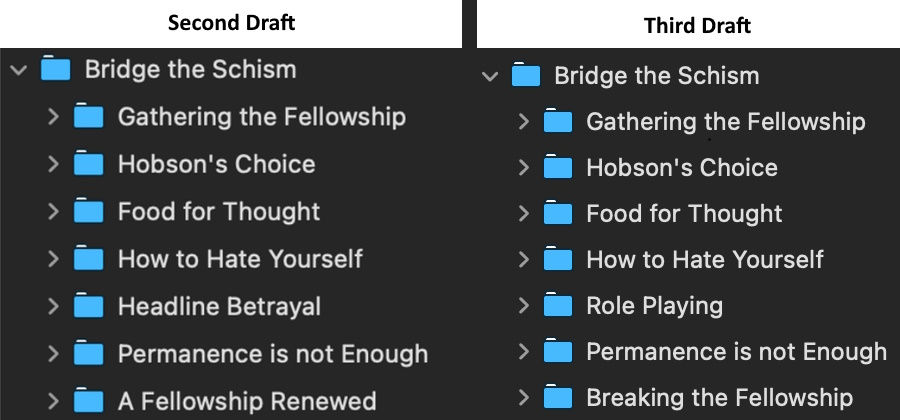Click Third Draft Food for Thought folder icon
900x420 pixels.
(x=558, y=214)
